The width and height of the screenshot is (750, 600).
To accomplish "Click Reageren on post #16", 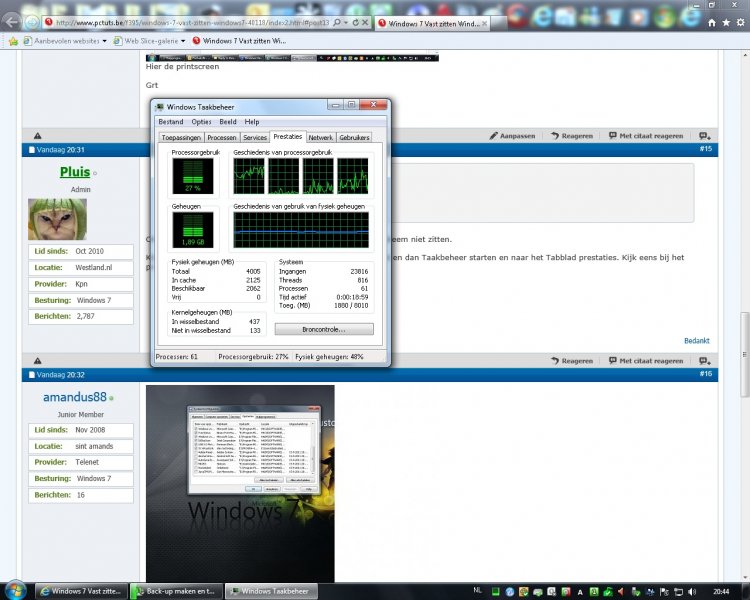I will pyautogui.click(x=572, y=361).
